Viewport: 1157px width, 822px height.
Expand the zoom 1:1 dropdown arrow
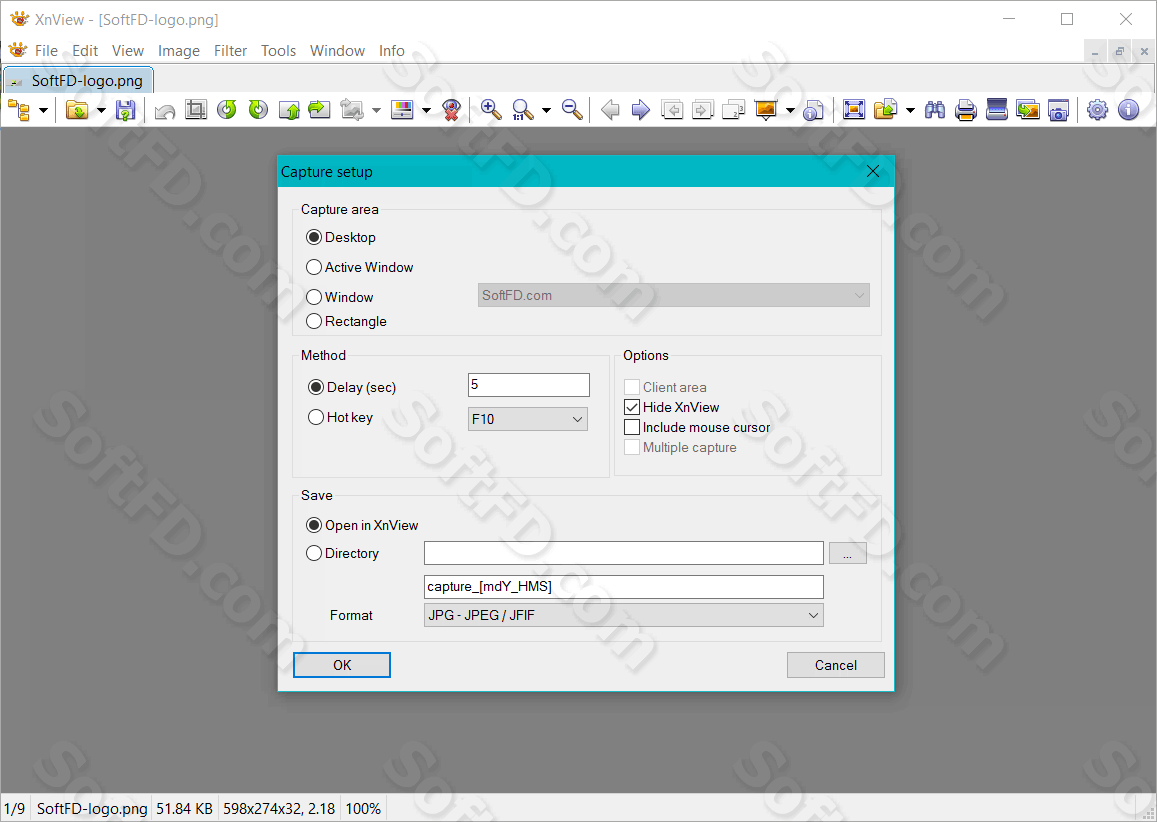546,111
